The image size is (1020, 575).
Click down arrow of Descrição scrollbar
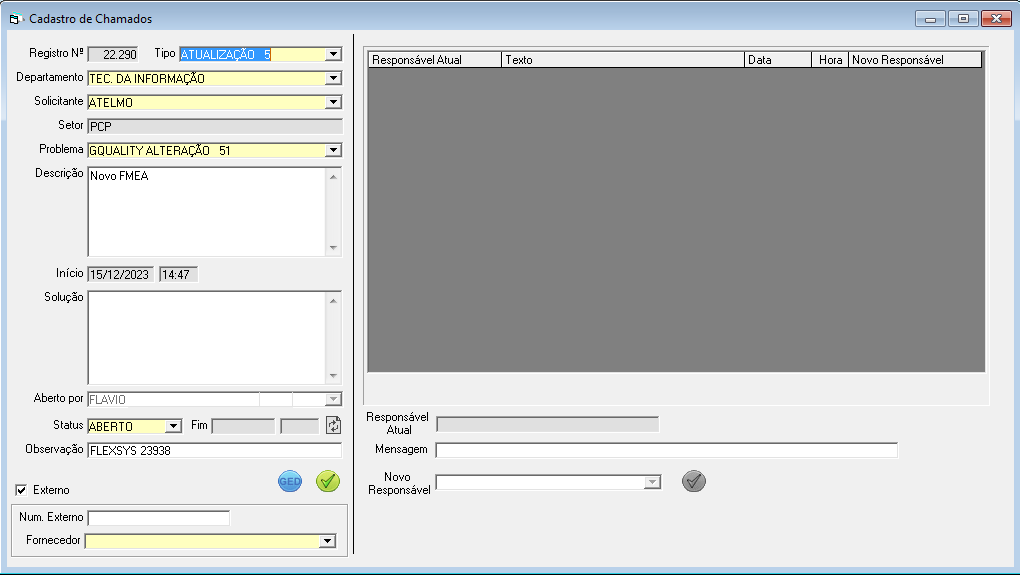[333, 248]
